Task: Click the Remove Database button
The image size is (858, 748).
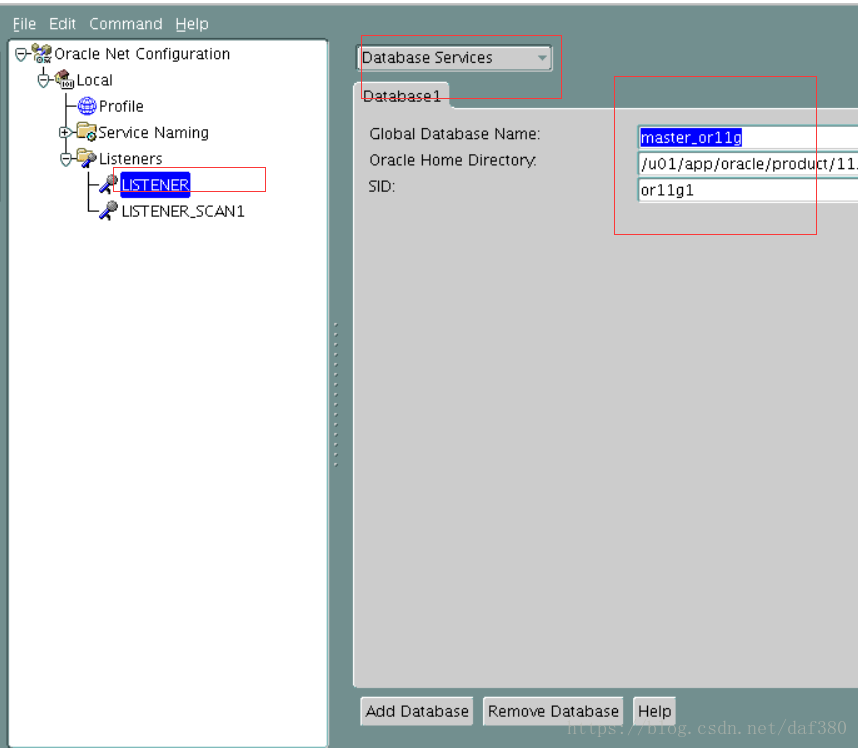Action: (x=553, y=711)
